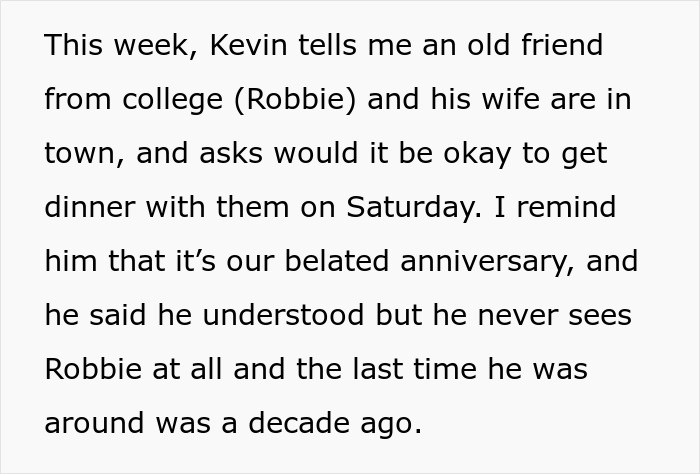Click the word "decade" in last line
The width and height of the screenshot is (700, 474).
pos(299,422)
